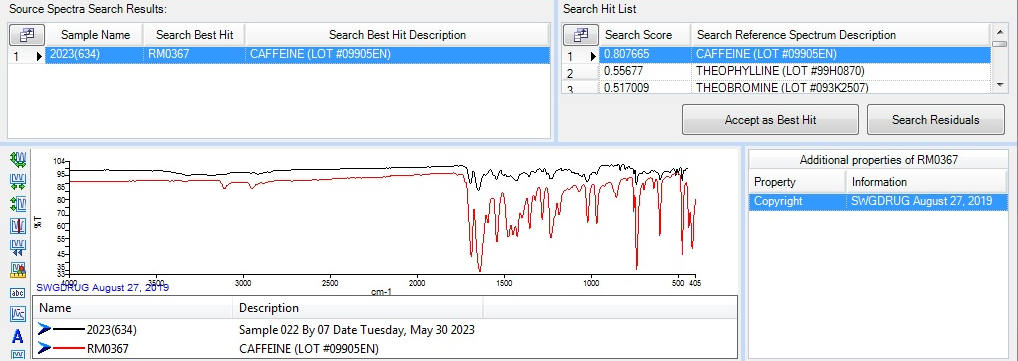
Task: Click row 1 indicator in Search Hit List
Action: 580,55
